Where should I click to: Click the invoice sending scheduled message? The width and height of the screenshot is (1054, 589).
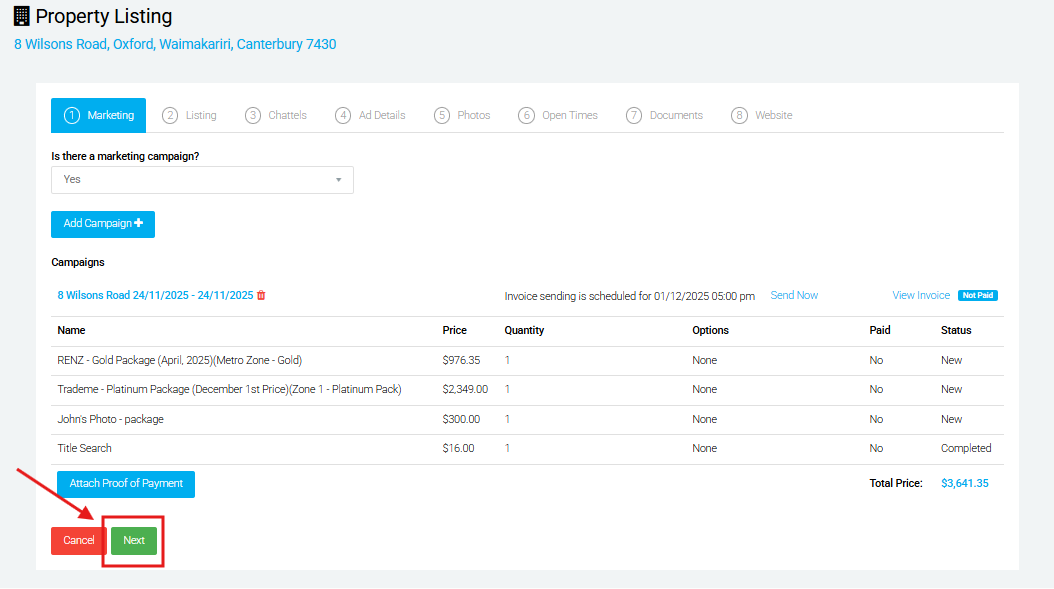click(x=630, y=296)
